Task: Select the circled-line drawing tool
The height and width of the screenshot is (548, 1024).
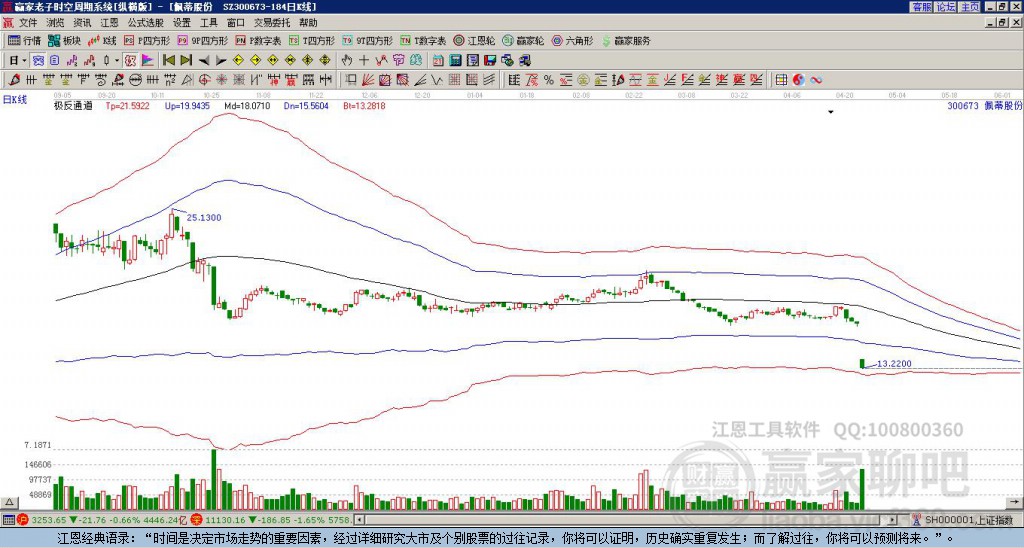Action: (136, 80)
